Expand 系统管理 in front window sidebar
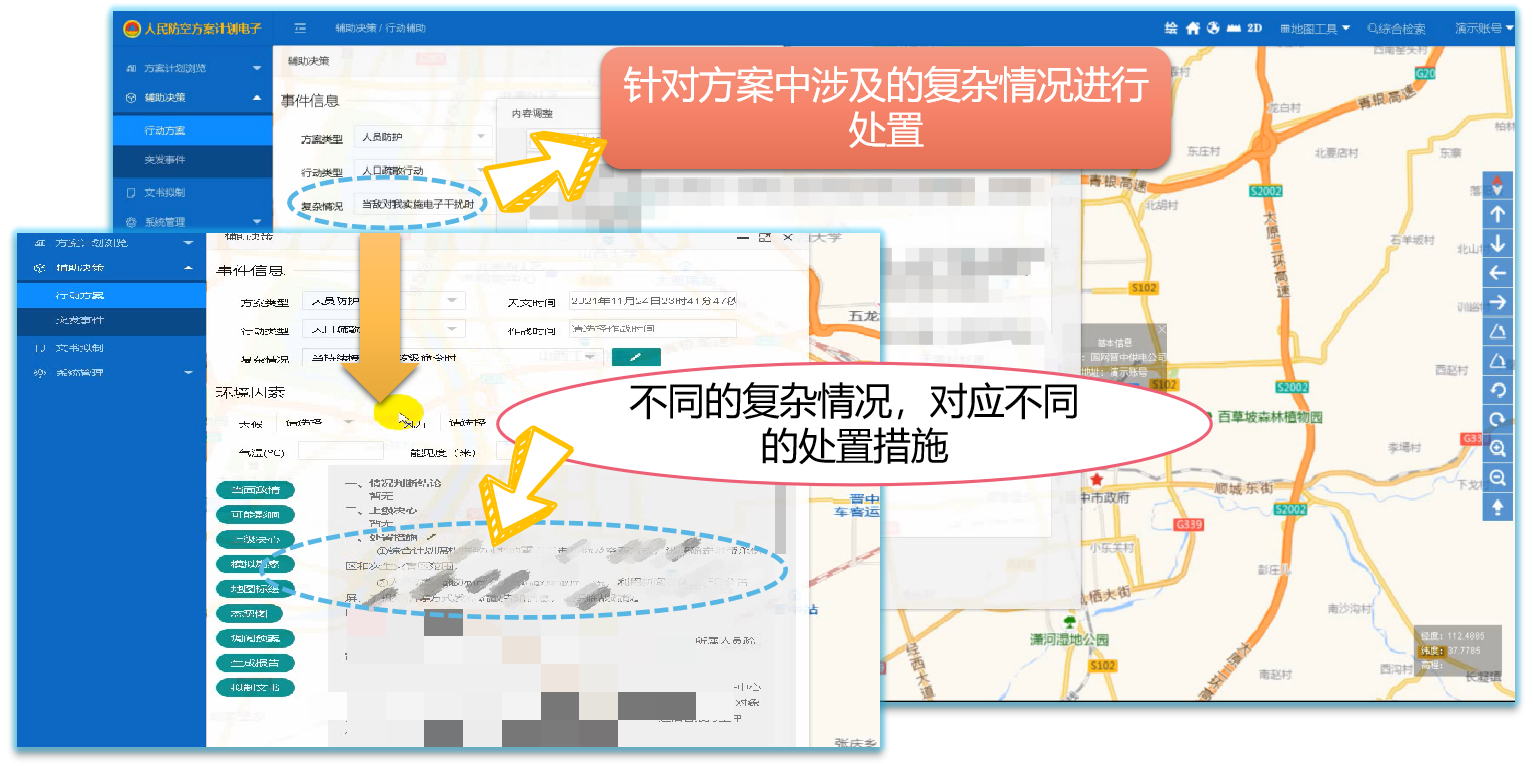This screenshot has height=772, width=1533. [x=111, y=373]
